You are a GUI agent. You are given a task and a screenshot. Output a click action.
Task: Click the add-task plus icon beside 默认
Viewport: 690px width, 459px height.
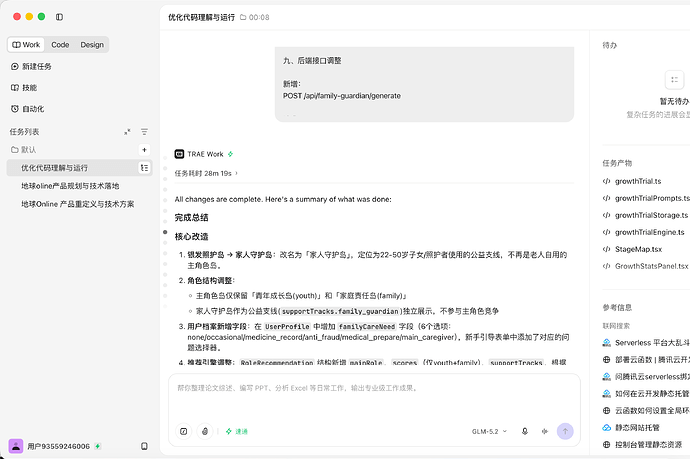(144, 150)
